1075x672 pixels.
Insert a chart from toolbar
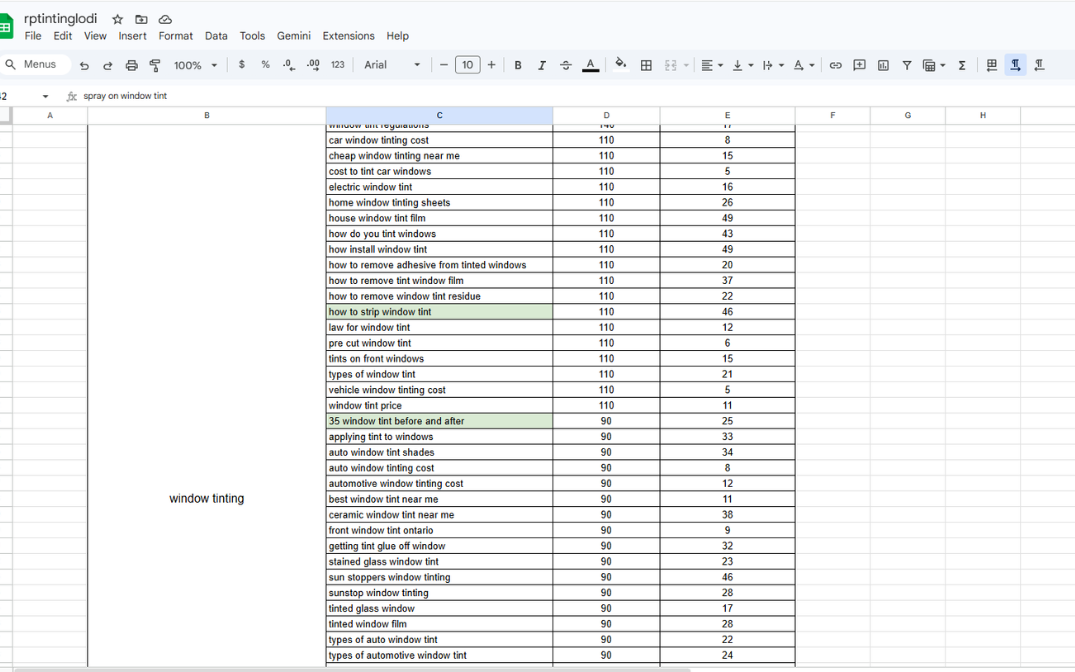(x=883, y=65)
